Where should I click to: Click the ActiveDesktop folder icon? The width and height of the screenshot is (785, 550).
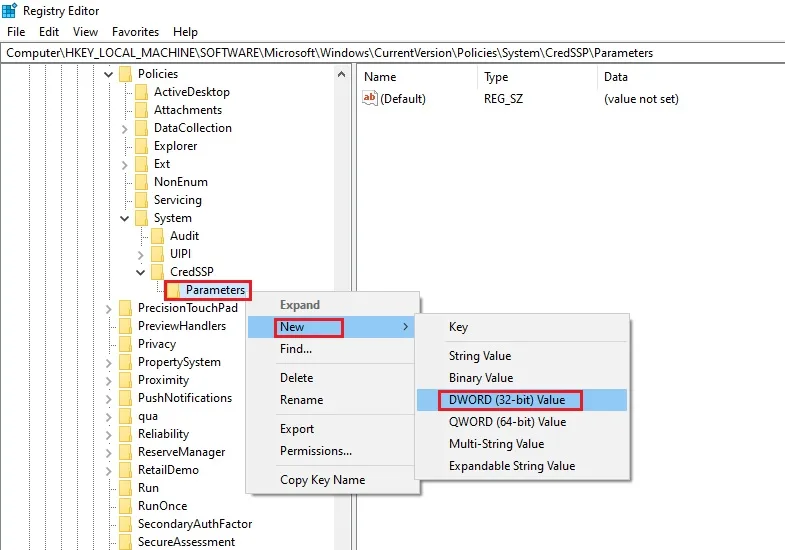click(x=142, y=92)
